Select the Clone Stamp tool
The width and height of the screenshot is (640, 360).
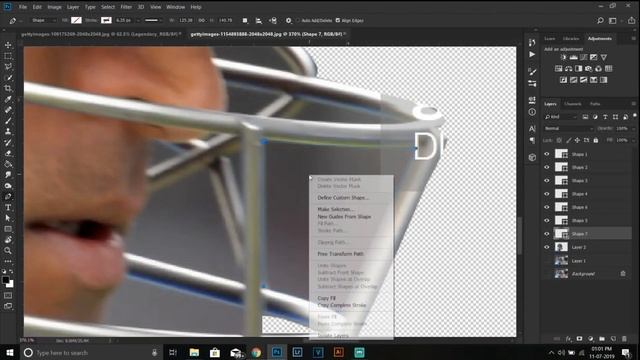pos(8,131)
